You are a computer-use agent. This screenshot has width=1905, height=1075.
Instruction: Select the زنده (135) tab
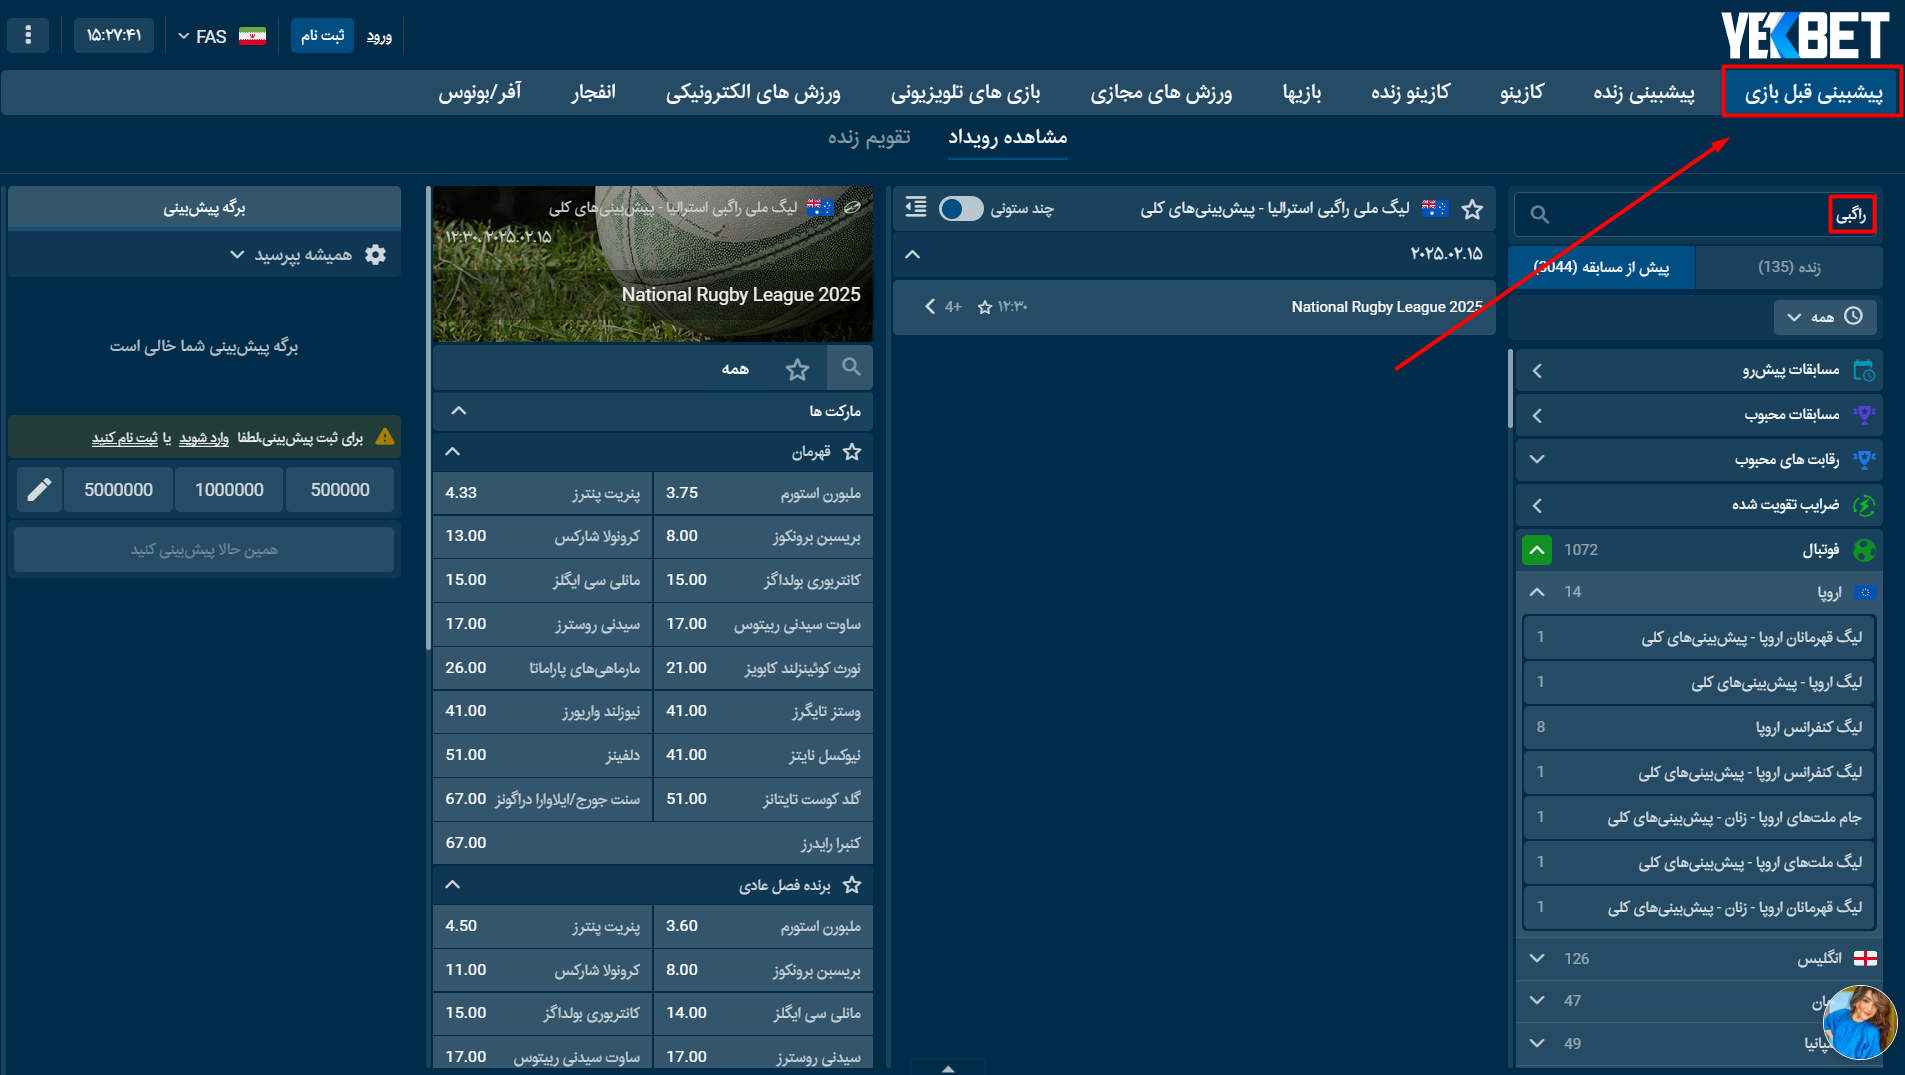pos(1789,267)
